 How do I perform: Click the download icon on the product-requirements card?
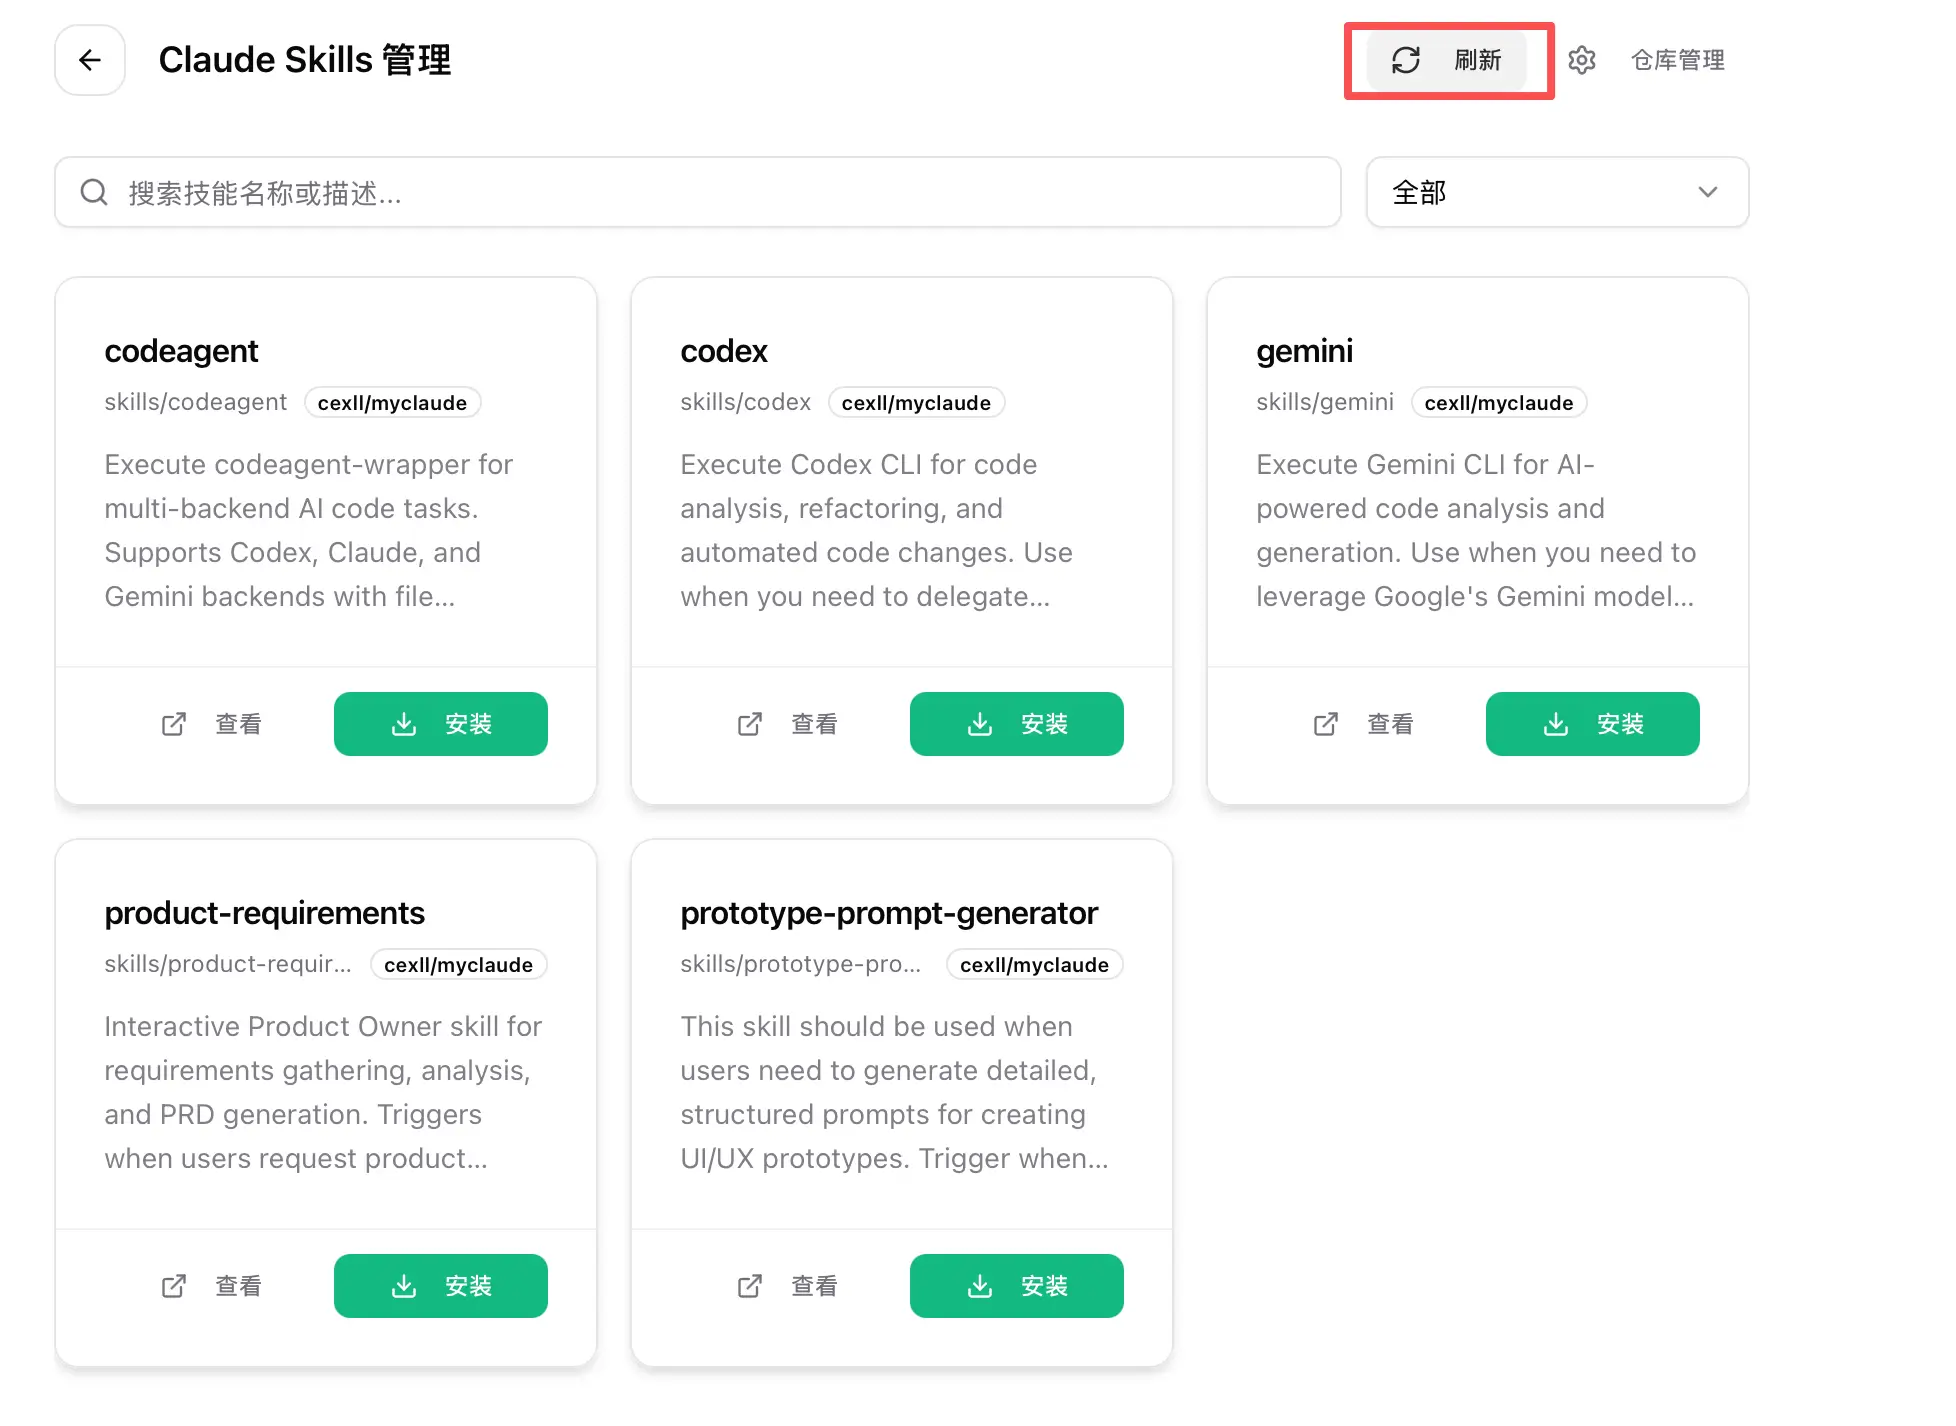(x=404, y=1286)
